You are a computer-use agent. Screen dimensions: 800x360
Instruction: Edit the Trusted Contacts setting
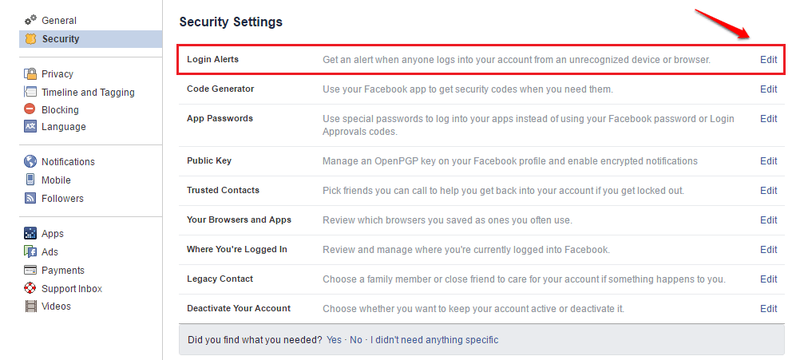coord(768,191)
